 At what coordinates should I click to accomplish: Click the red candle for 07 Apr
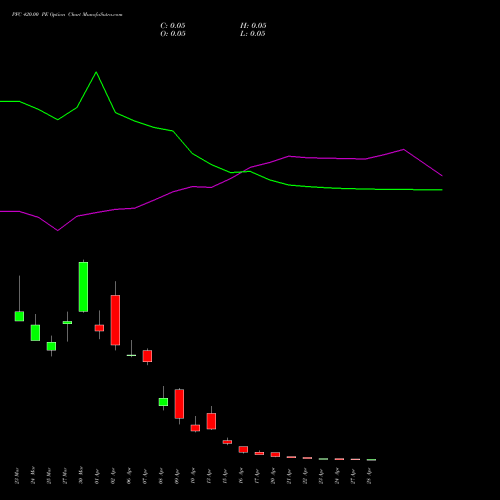click(147, 356)
